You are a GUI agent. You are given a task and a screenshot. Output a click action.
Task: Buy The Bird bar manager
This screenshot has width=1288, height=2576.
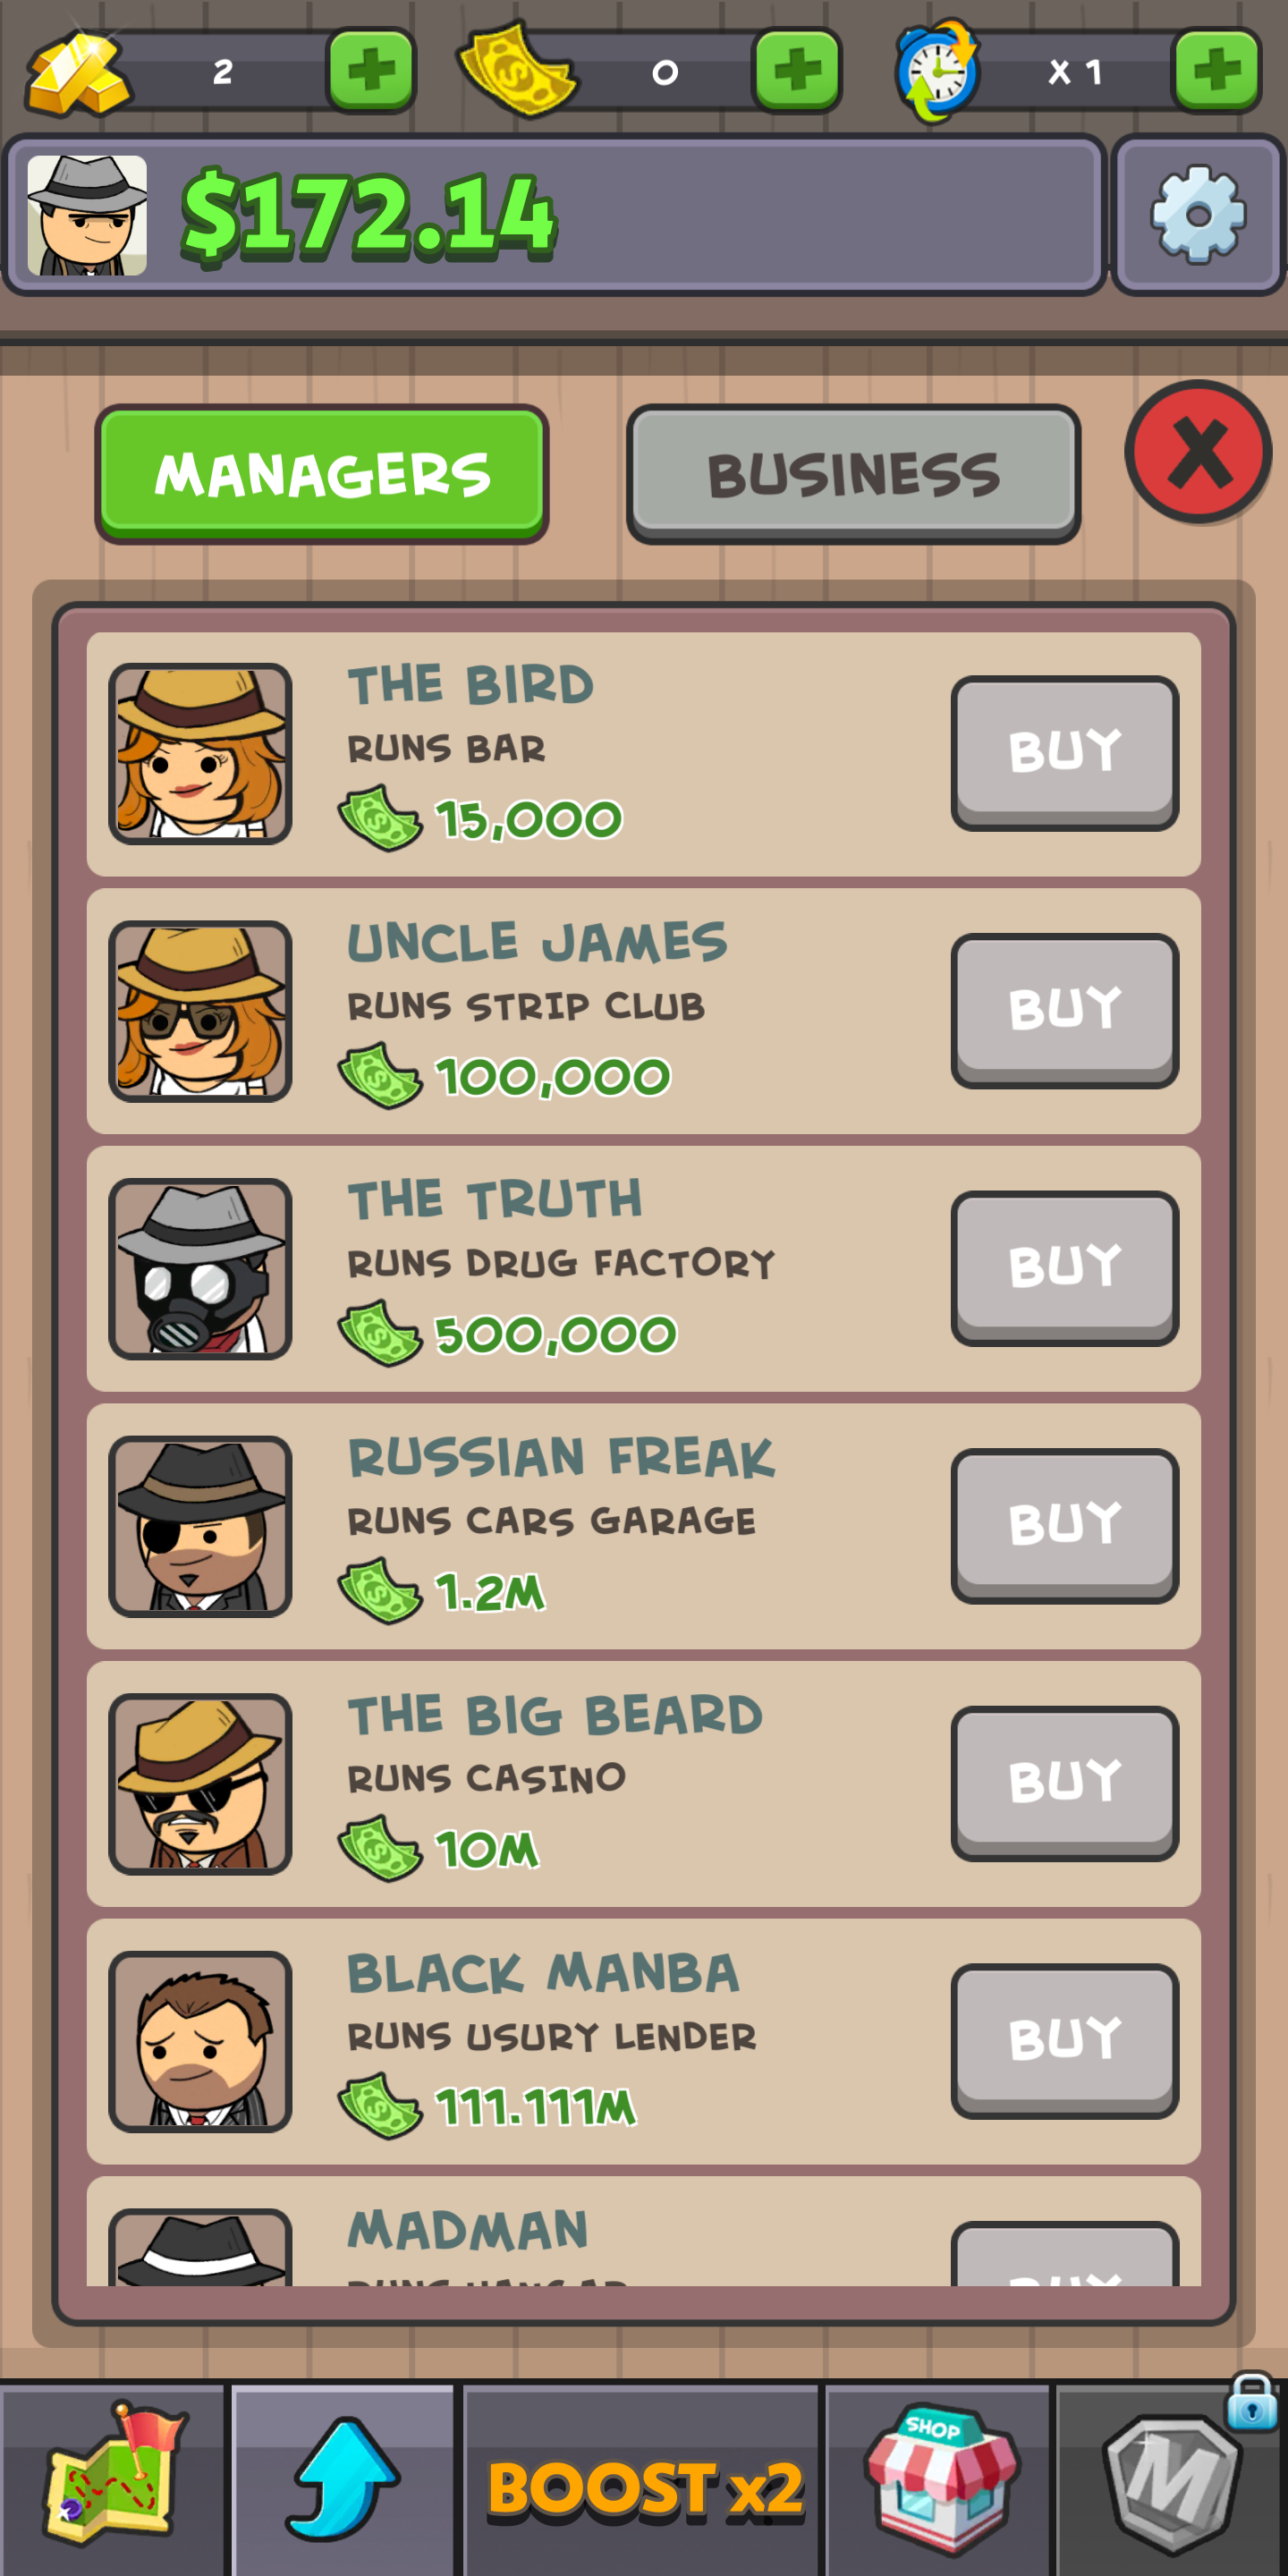(1064, 752)
